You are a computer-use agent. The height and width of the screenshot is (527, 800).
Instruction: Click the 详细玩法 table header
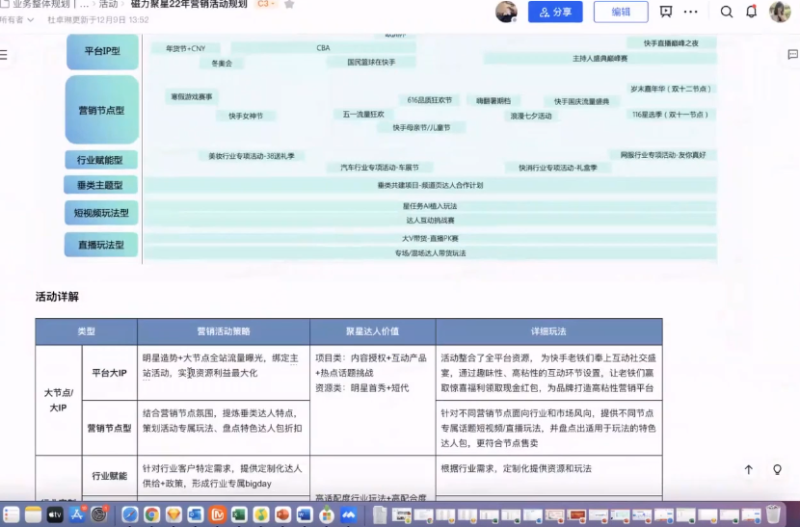coord(549,332)
